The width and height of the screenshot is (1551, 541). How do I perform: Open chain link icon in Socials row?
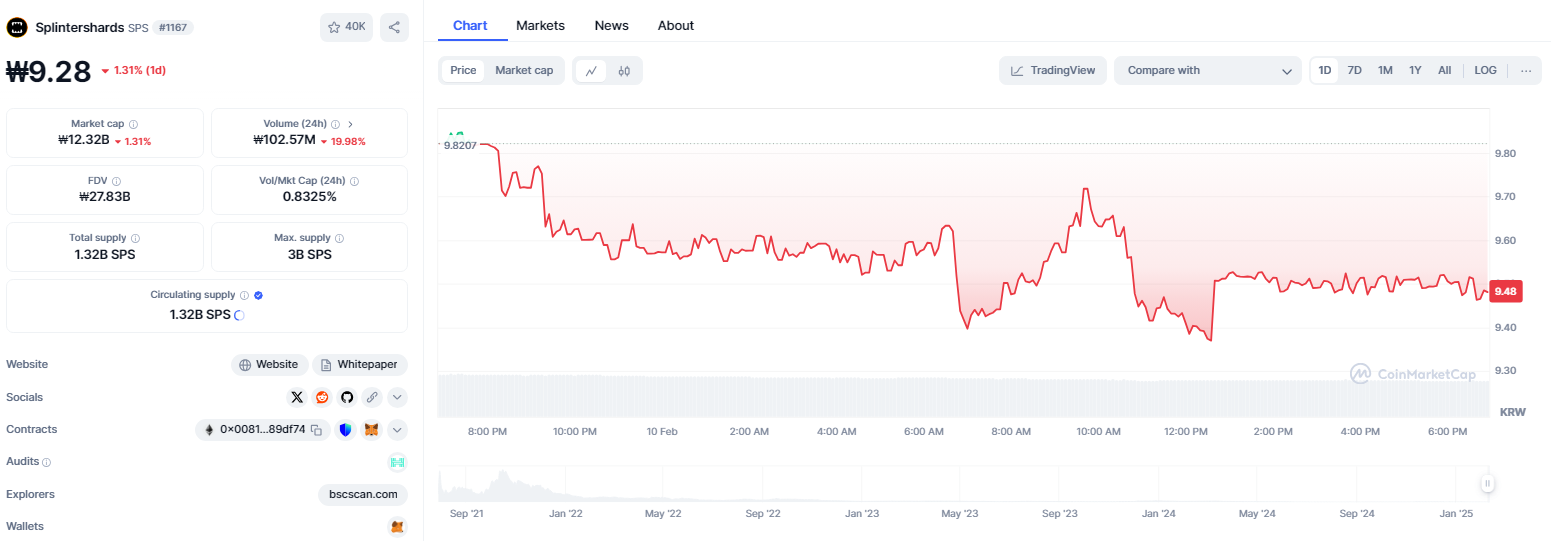[372, 397]
